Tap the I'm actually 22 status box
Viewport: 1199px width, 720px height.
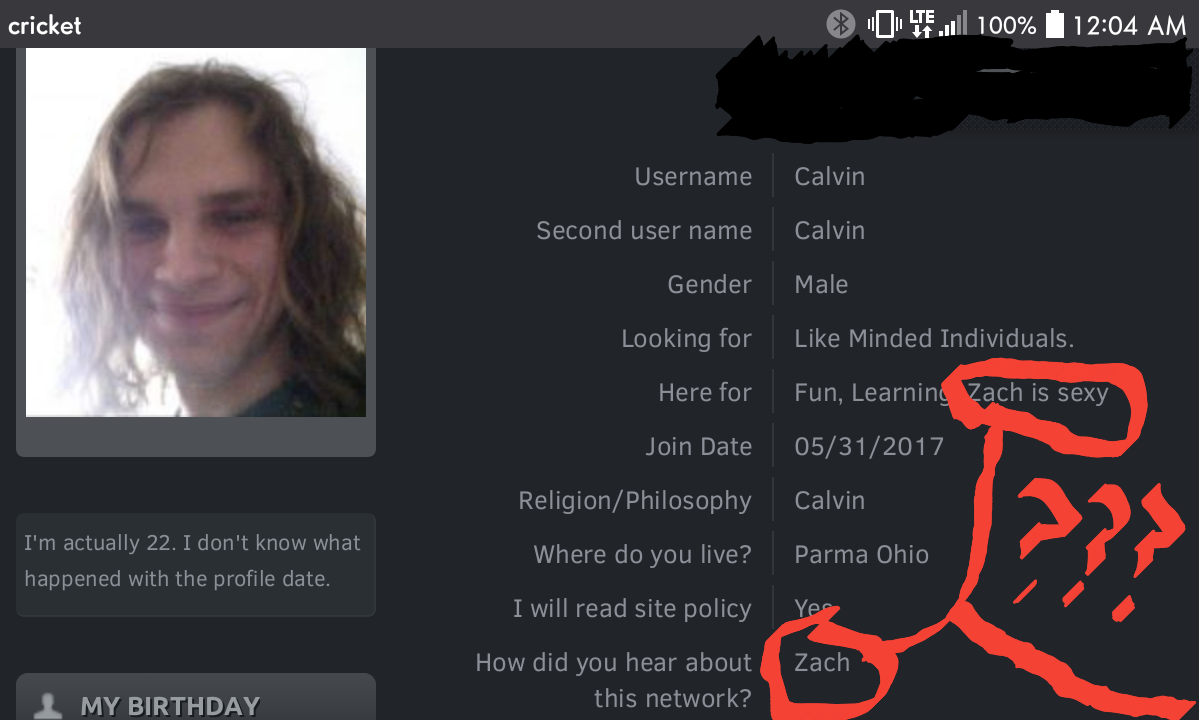tap(196, 565)
